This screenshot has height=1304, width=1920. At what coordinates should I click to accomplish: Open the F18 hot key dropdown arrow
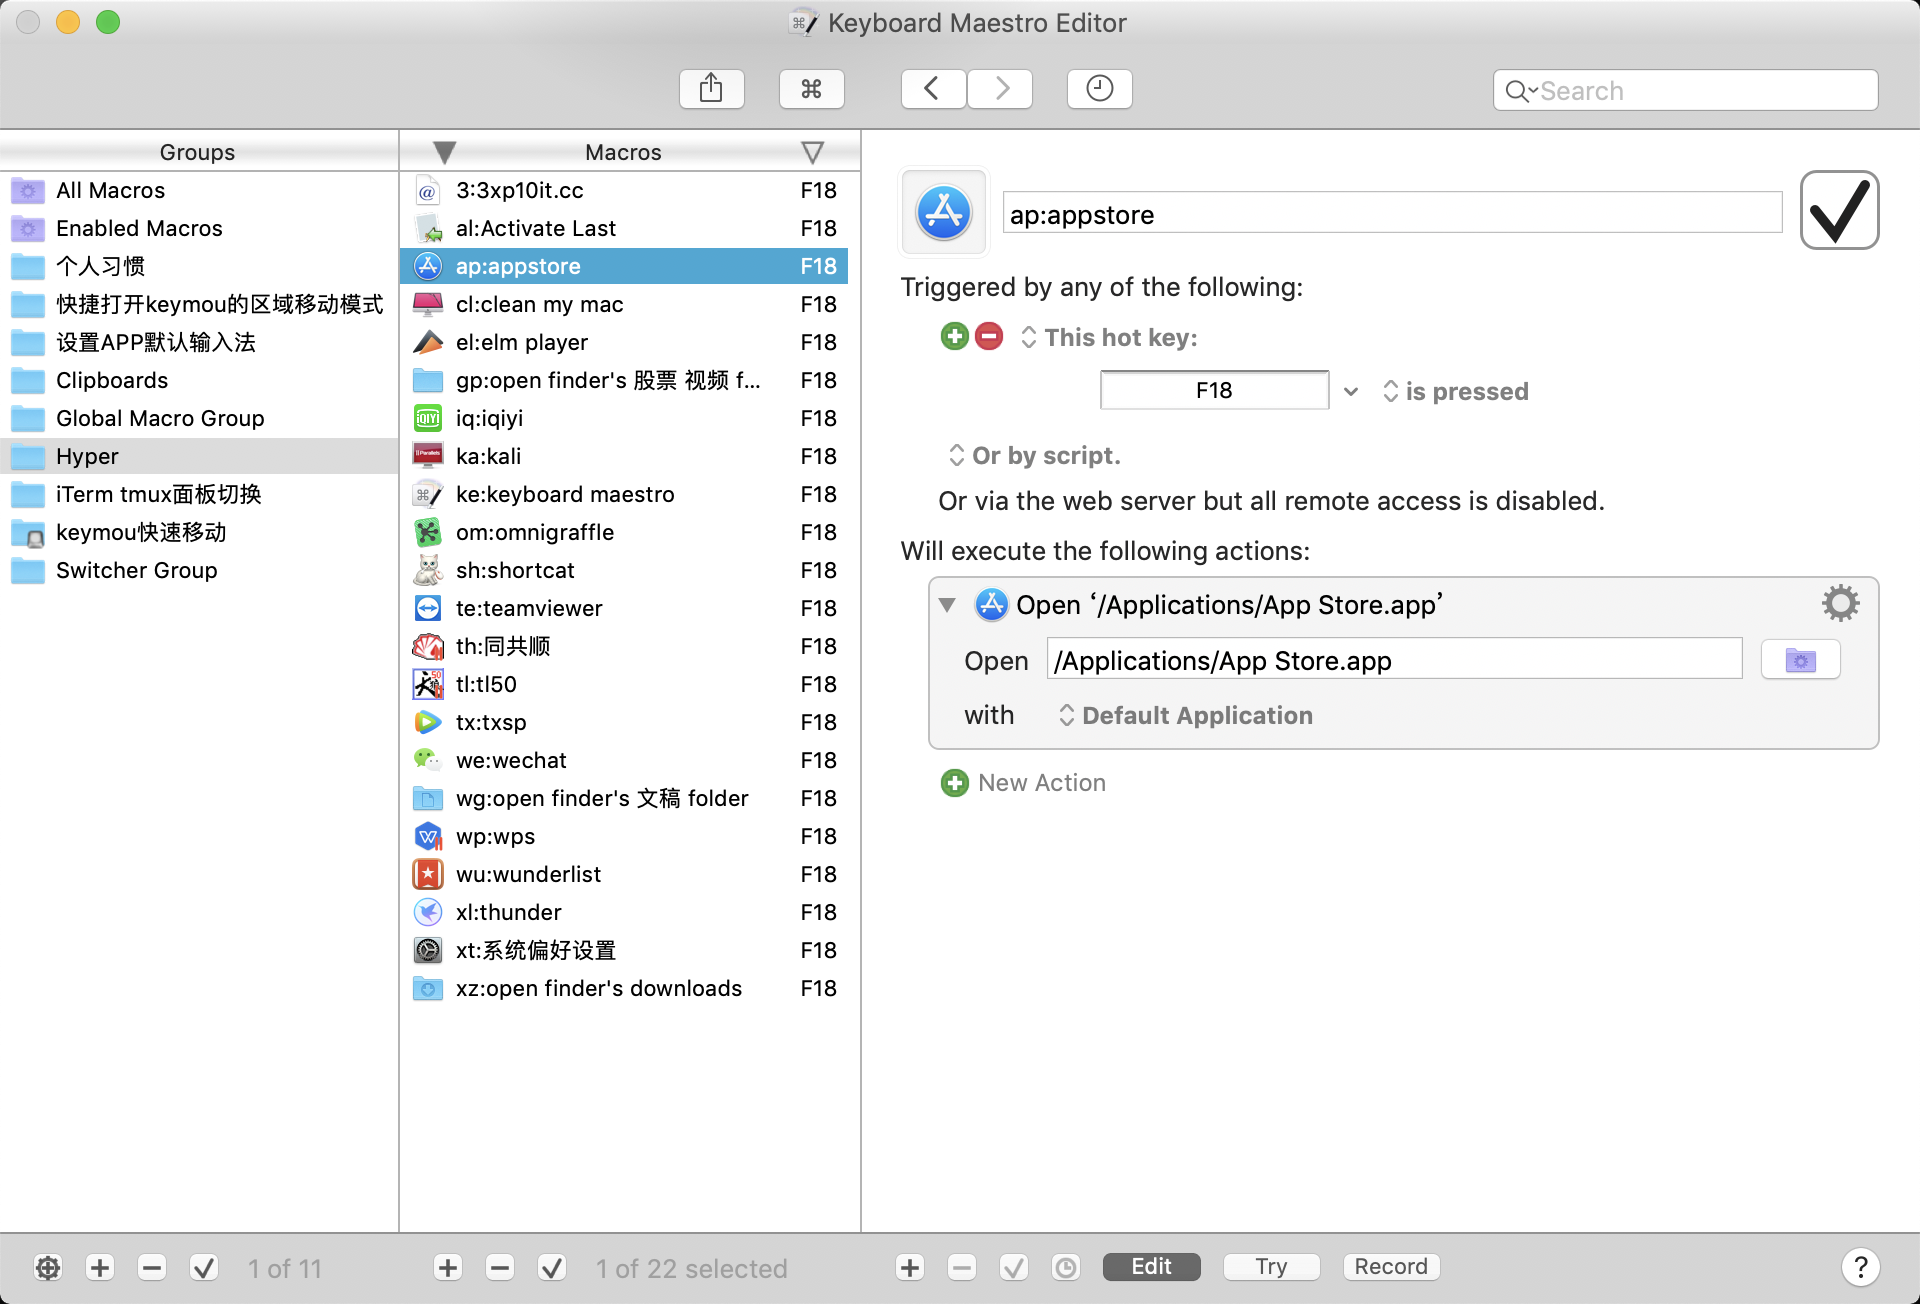click(1351, 391)
